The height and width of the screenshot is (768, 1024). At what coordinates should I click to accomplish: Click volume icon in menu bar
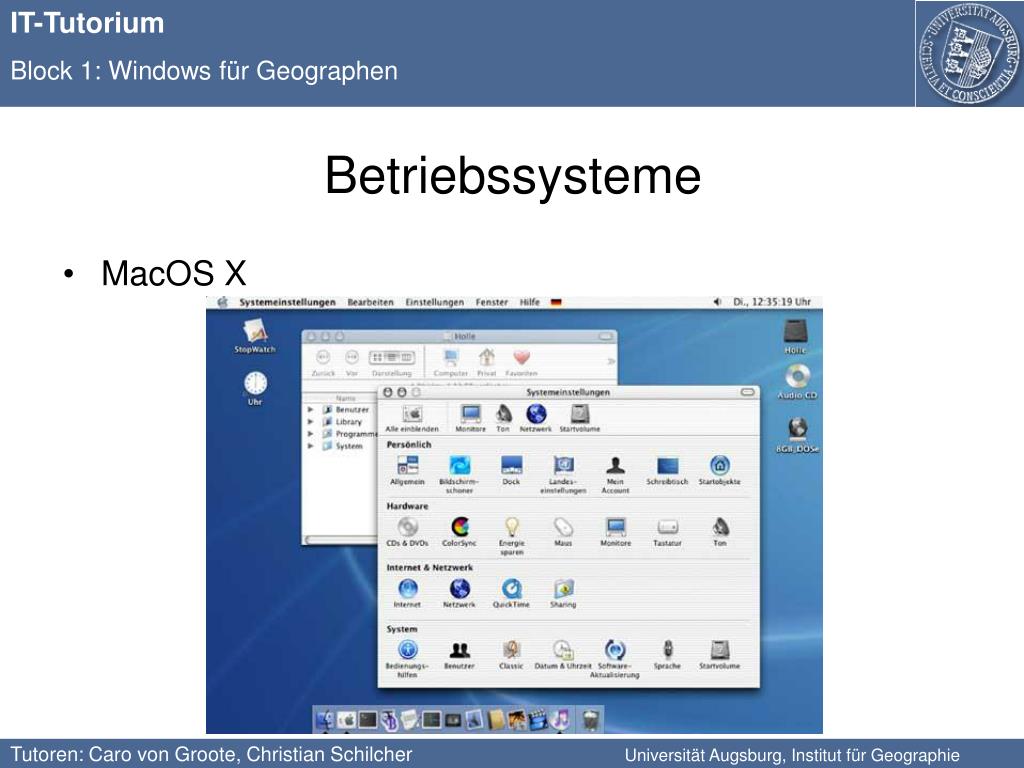coord(717,302)
